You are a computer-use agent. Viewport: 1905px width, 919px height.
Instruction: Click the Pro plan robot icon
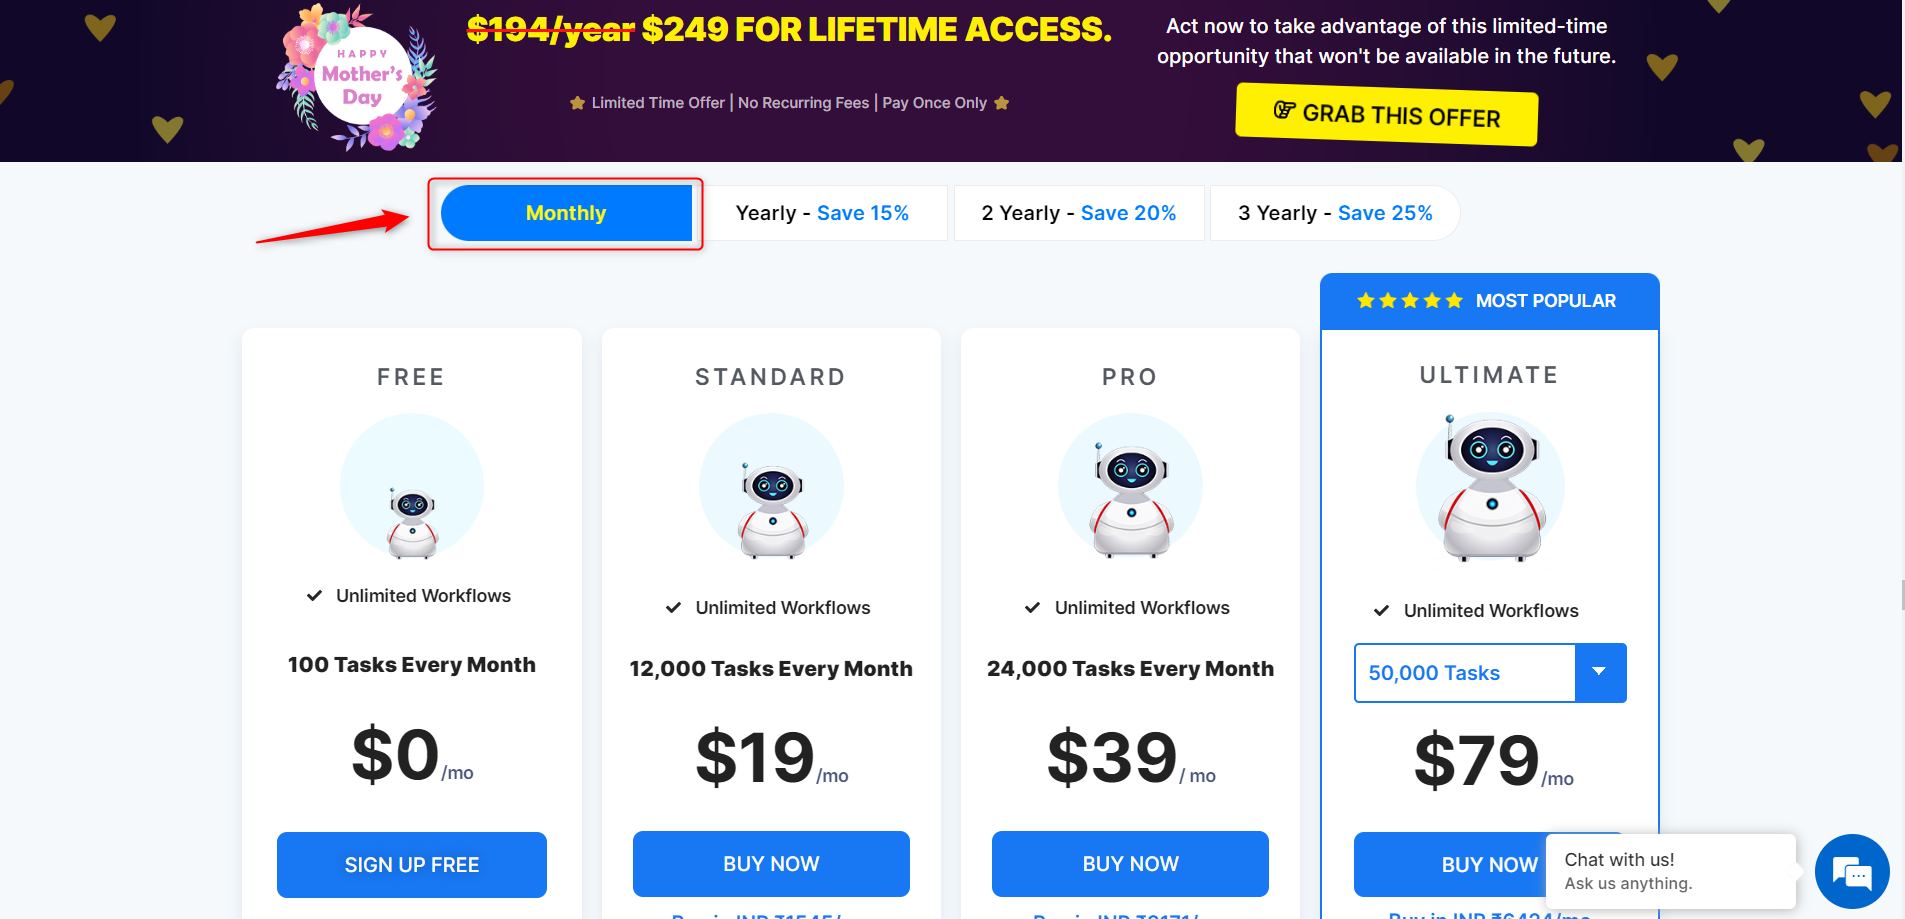tap(1131, 497)
